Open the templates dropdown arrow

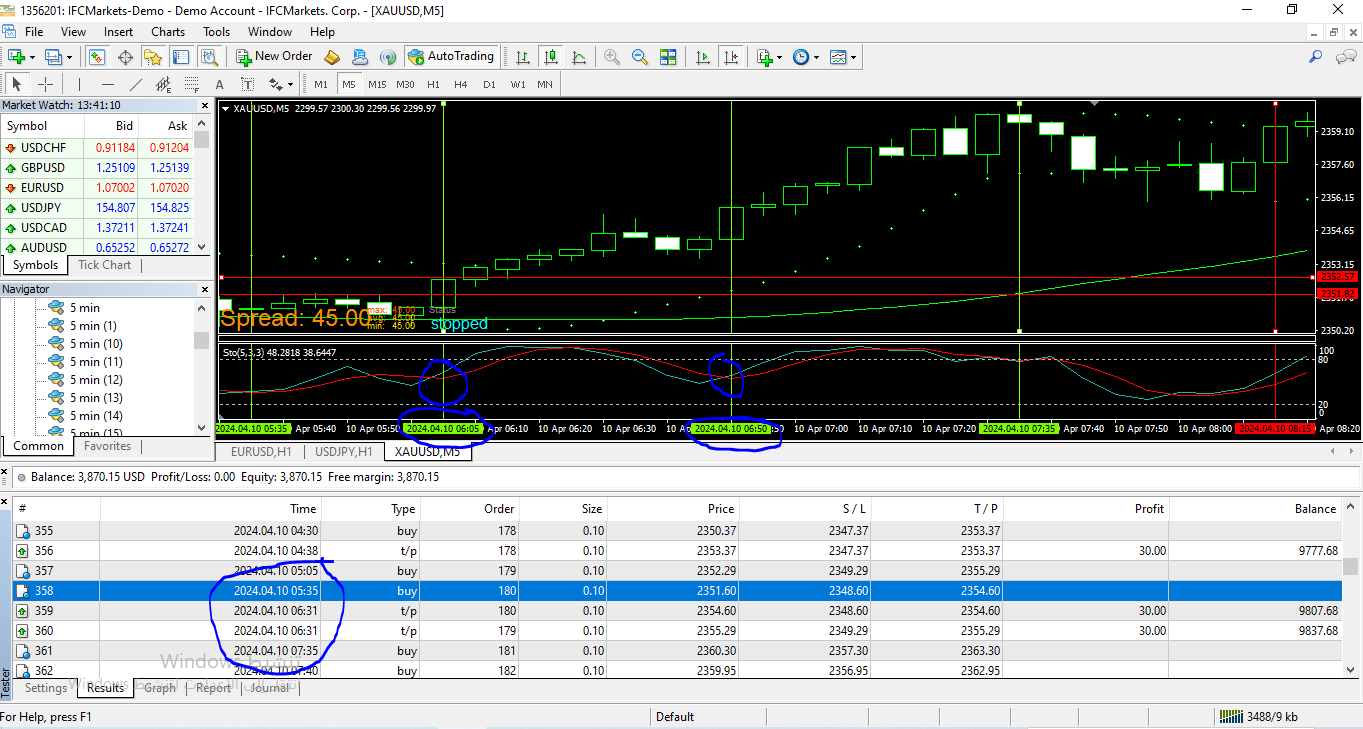pos(853,57)
